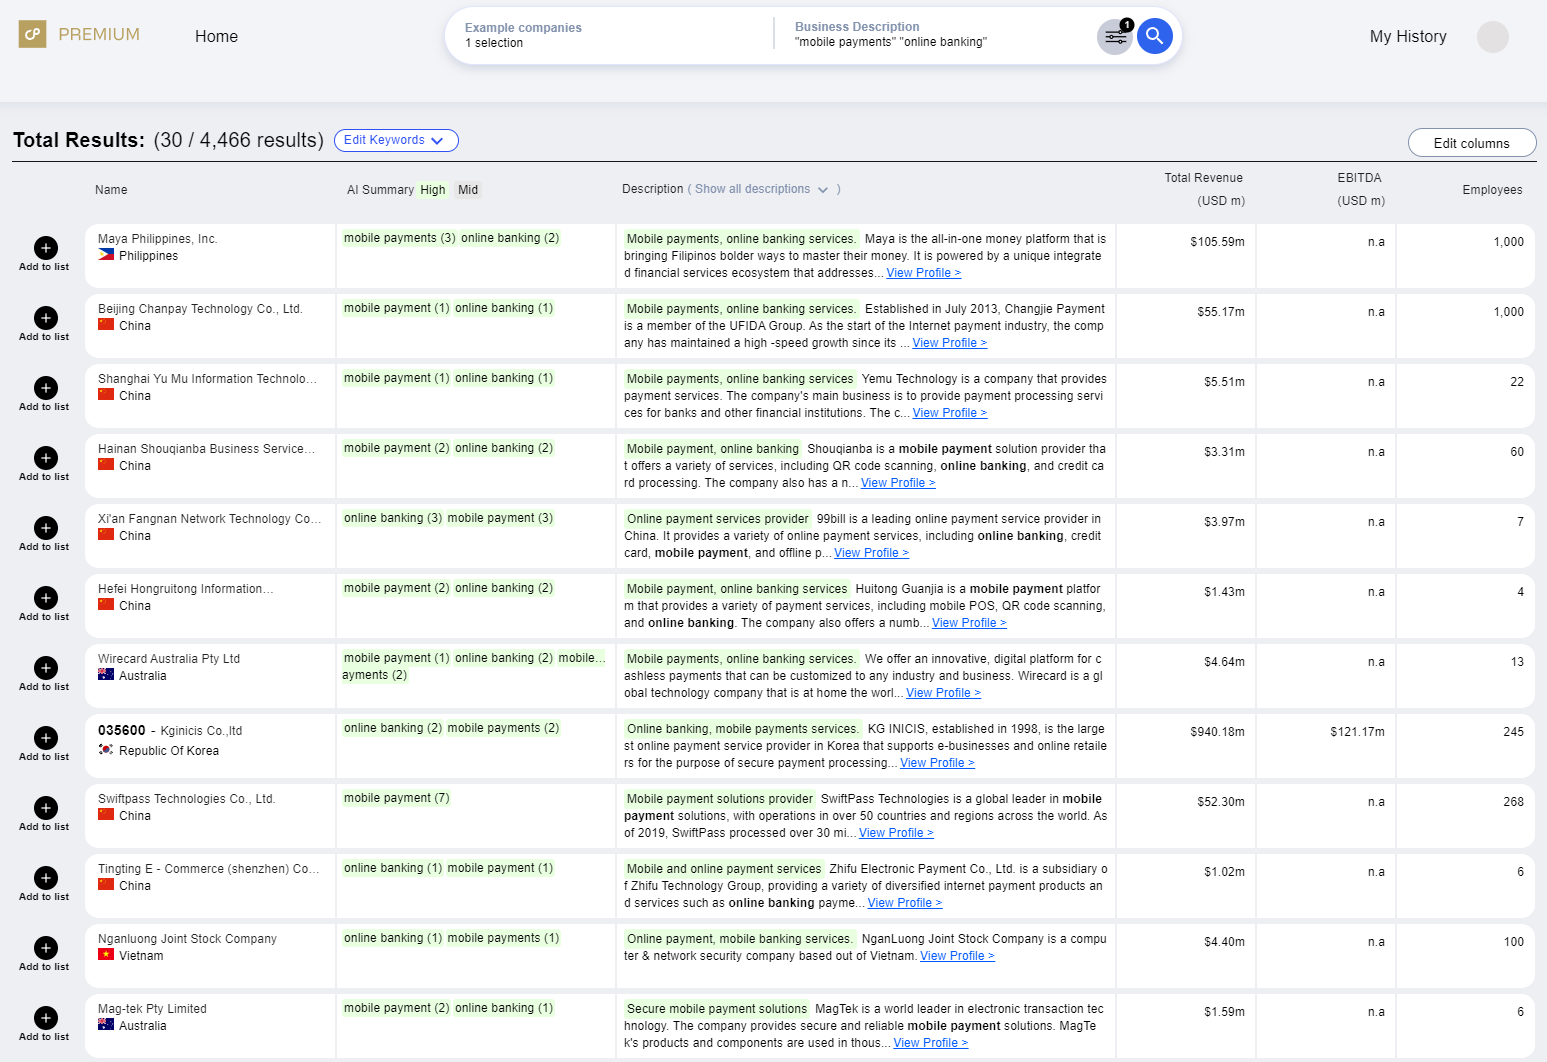Screen dimensions: 1547x1062
Task: Toggle the High AI Summary filter
Action: click(x=432, y=190)
